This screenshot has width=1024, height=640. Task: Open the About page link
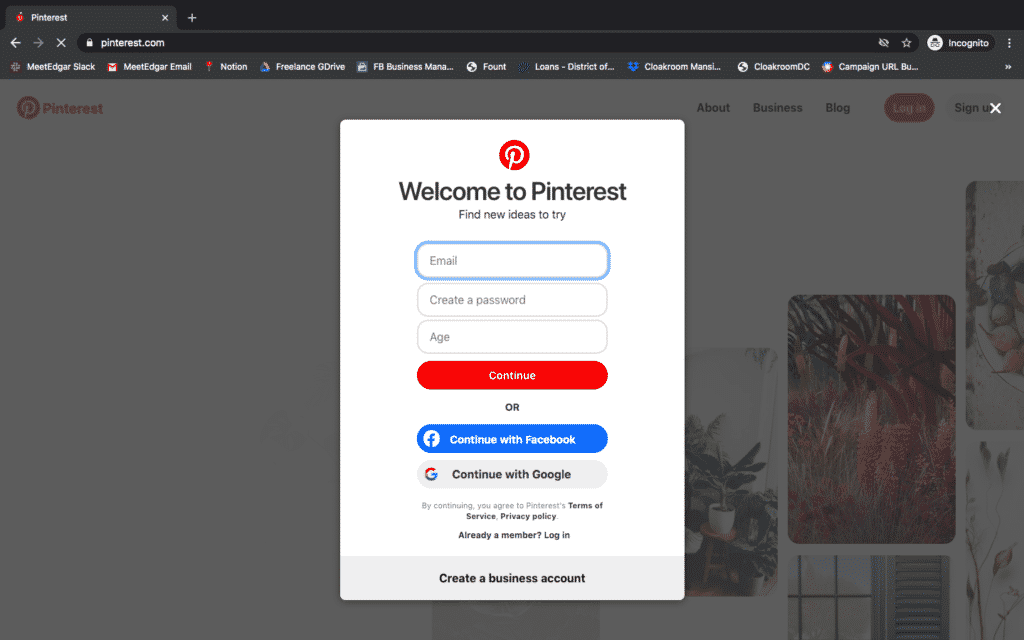pyautogui.click(x=713, y=108)
